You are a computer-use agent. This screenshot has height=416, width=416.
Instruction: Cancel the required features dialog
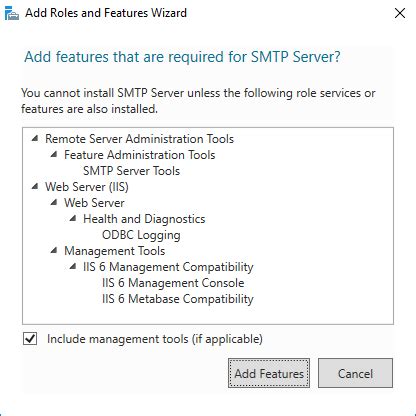355,373
